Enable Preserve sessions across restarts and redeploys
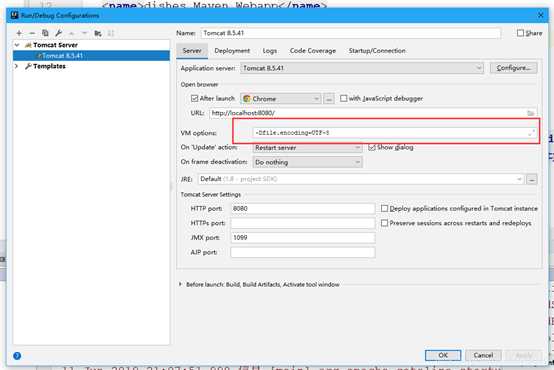Image resolution: width=554 pixels, height=370 pixels. coord(384,223)
